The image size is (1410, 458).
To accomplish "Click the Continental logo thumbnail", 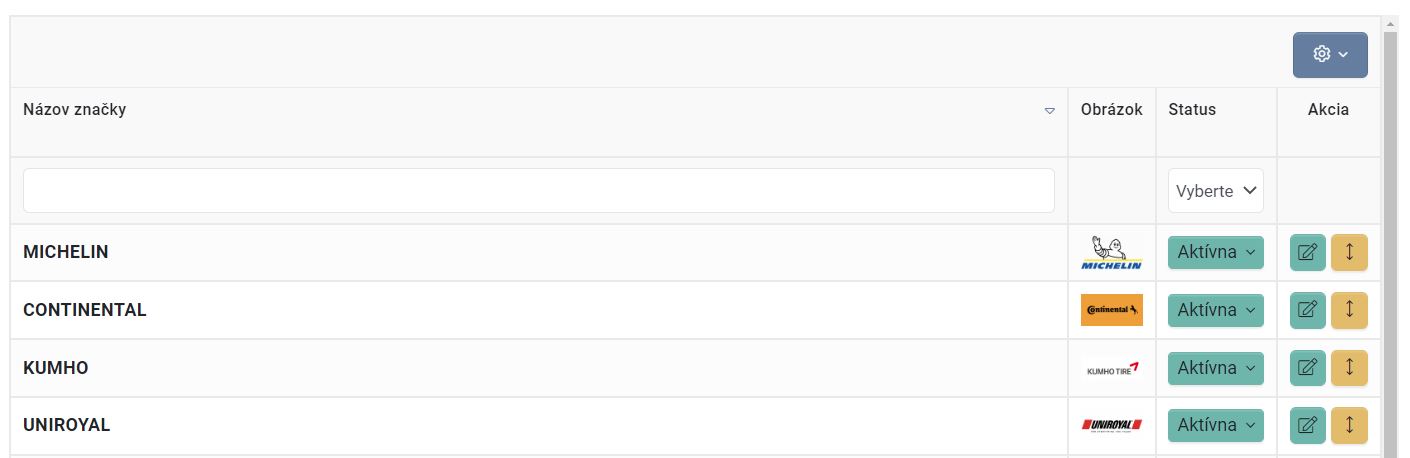I will pyautogui.click(x=1111, y=311).
